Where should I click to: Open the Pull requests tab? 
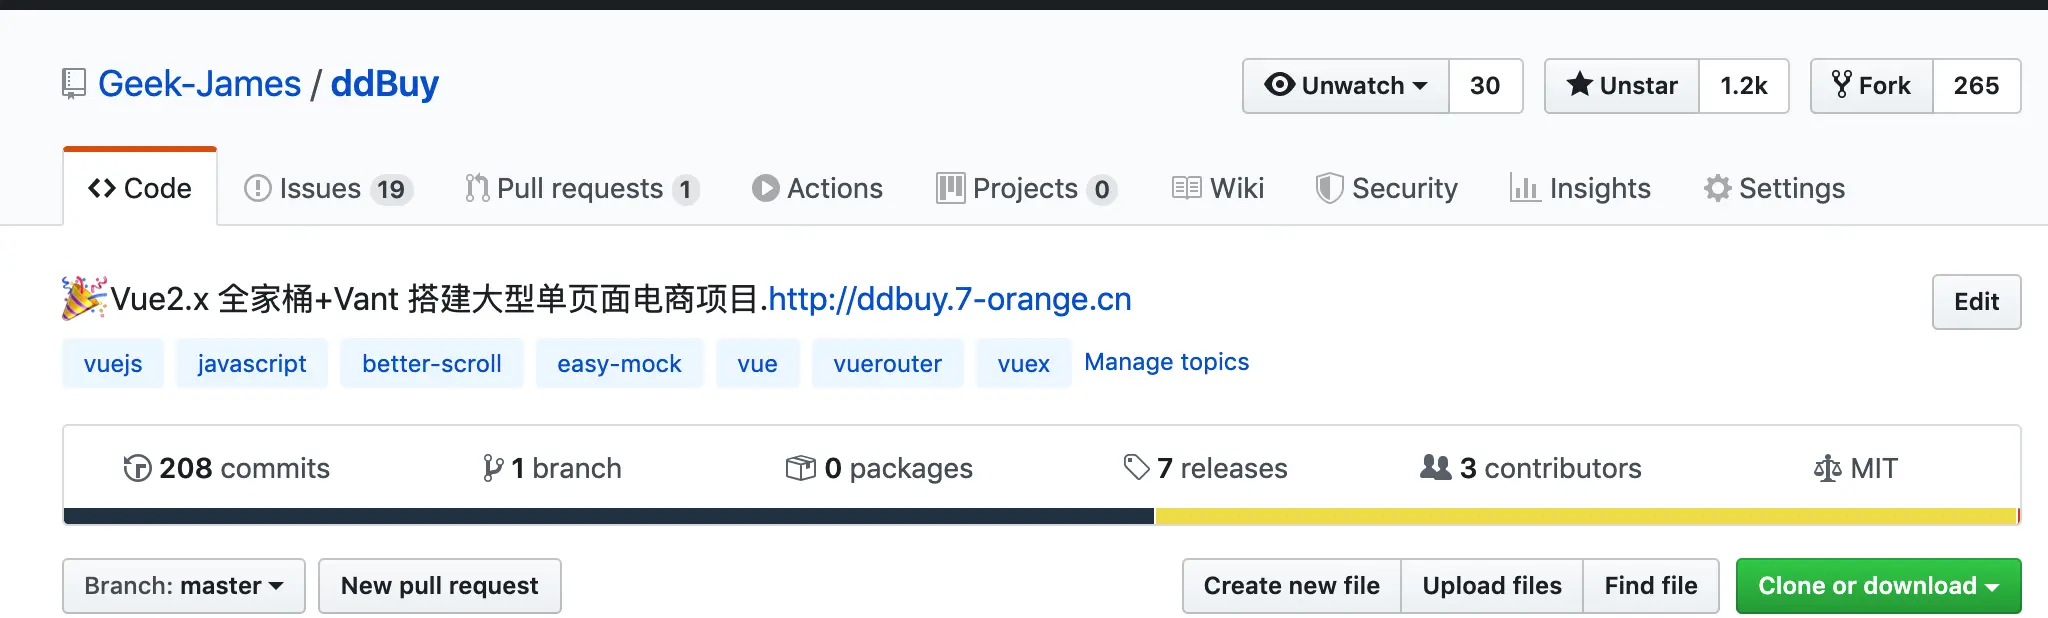tap(581, 188)
